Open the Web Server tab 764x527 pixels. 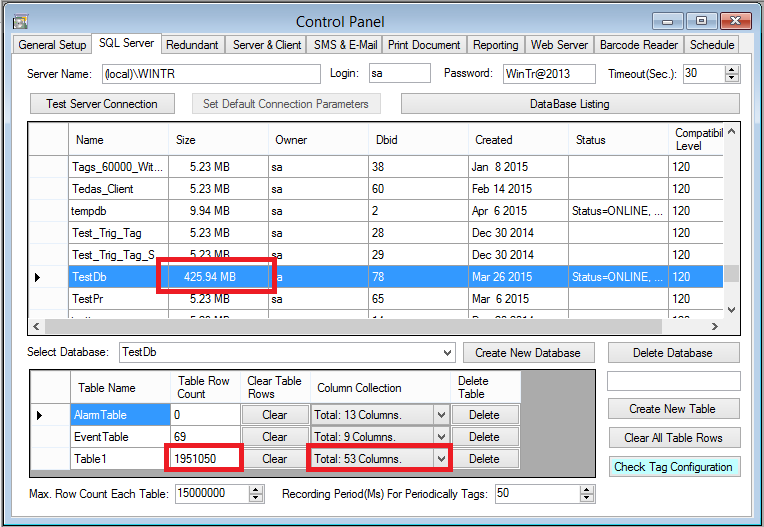[x=559, y=45]
